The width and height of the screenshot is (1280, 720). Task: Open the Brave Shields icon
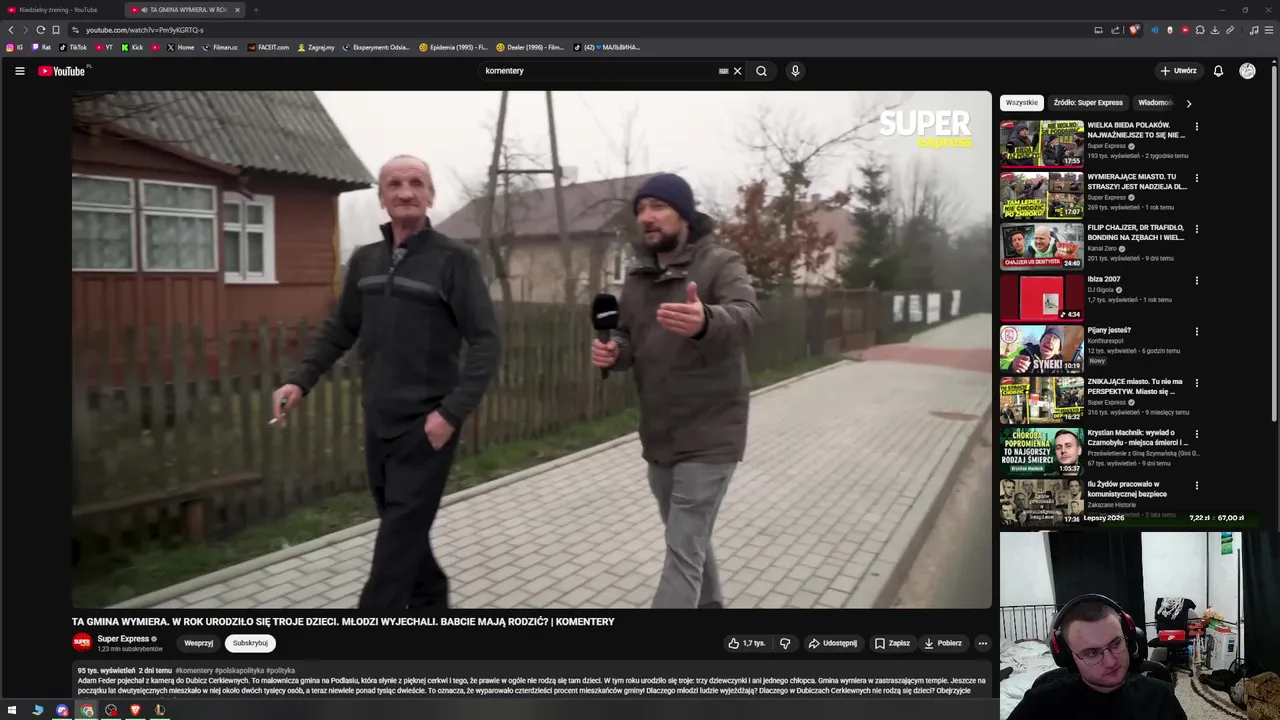point(1134,30)
